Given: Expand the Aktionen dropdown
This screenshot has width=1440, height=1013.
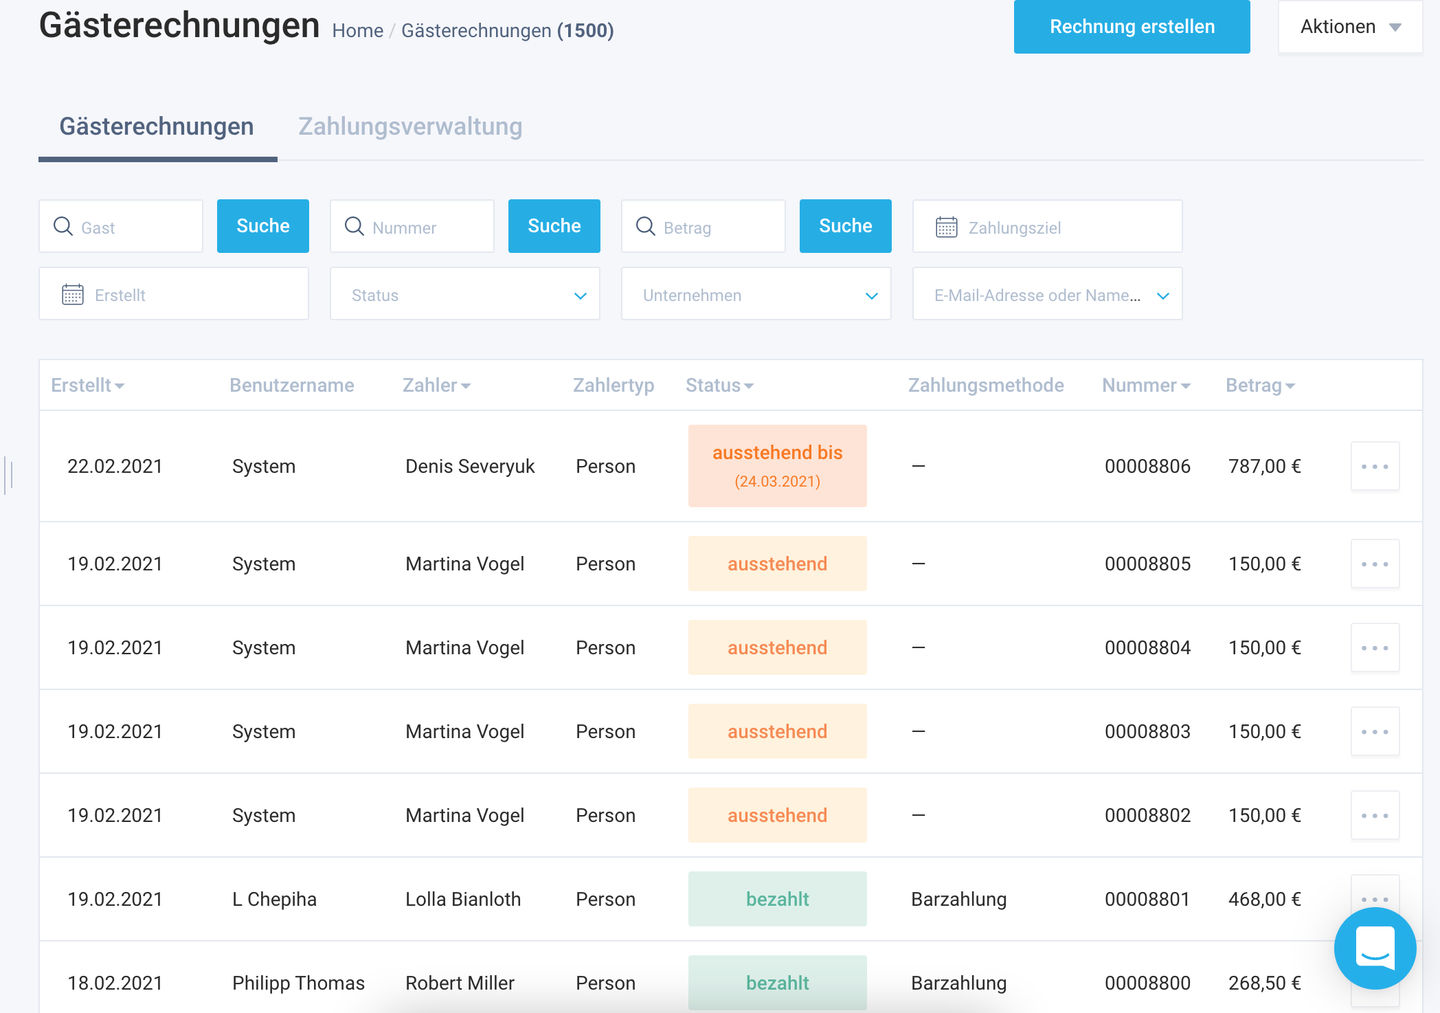Looking at the screenshot, I should click(x=1350, y=27).
